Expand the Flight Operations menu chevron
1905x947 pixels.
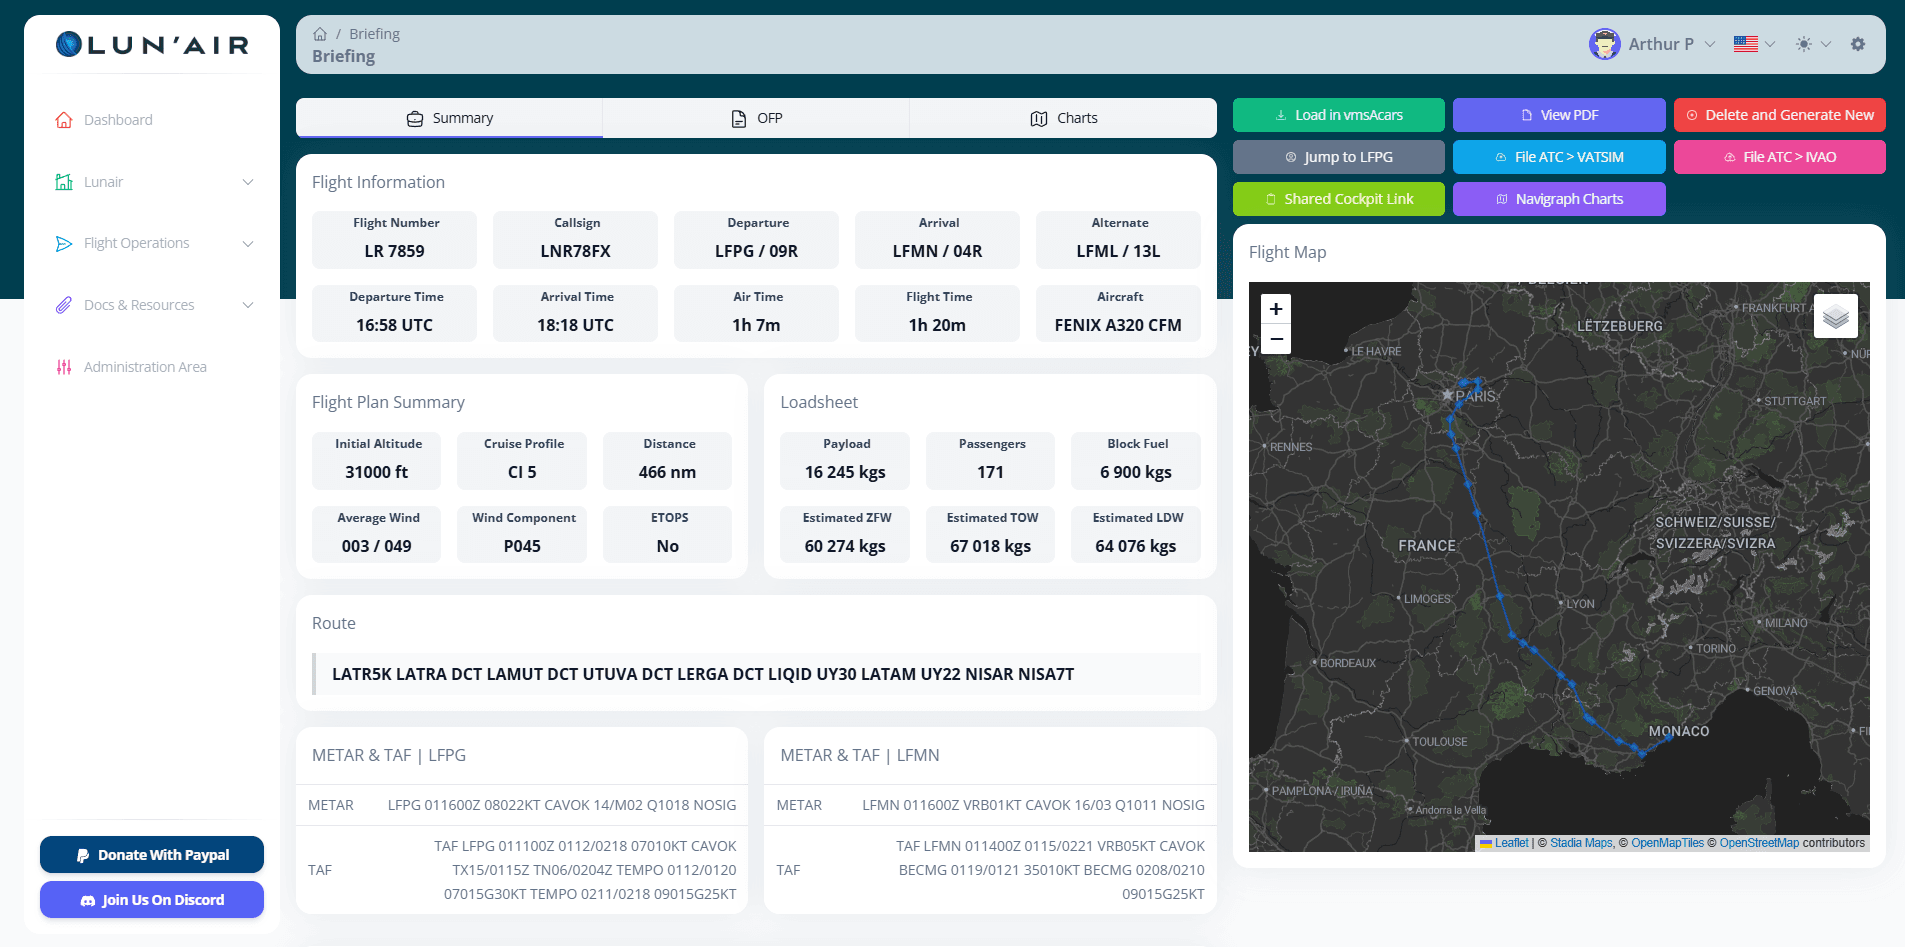point(248,244)
